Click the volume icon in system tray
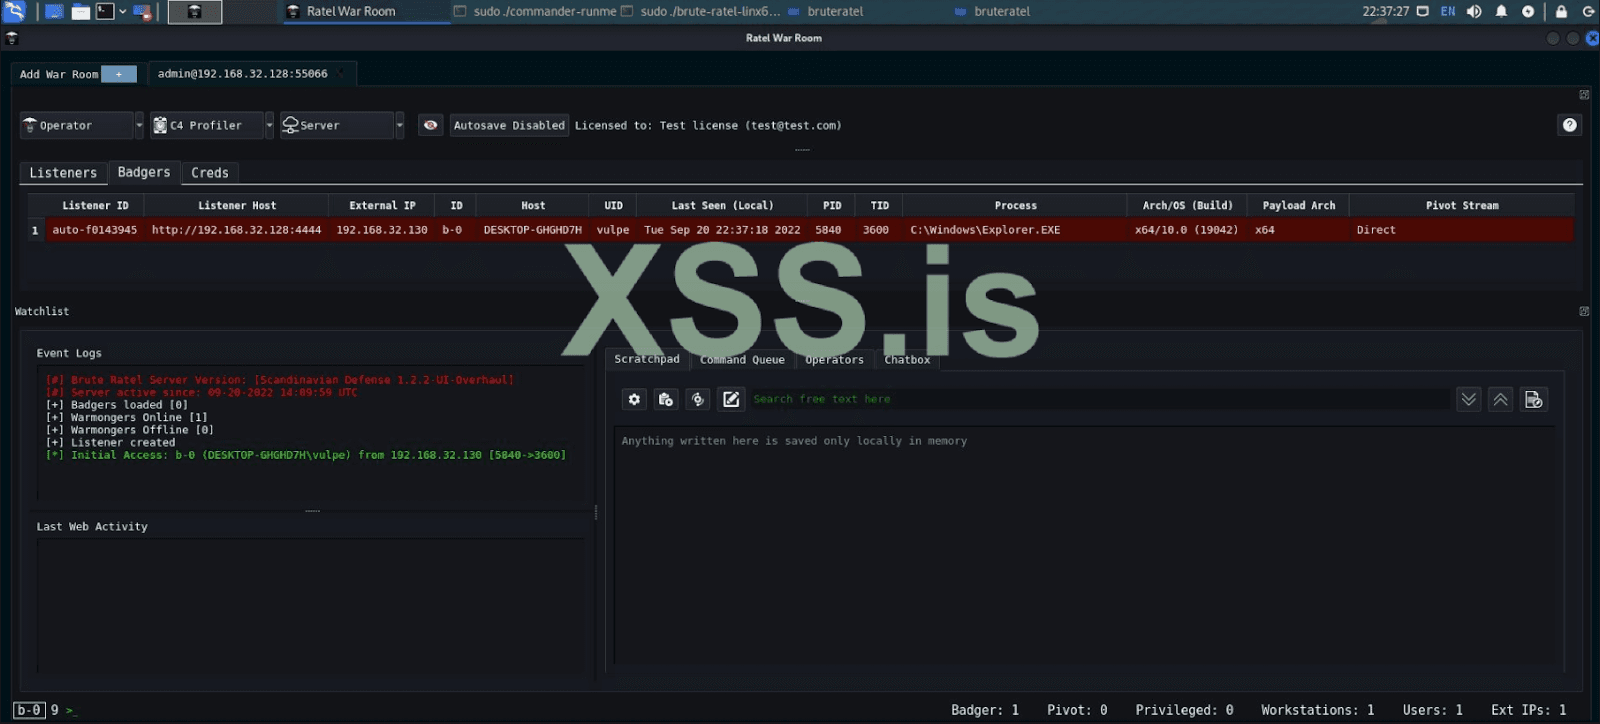This screenshot has height=724, width=1600. tap(1474, 11)
